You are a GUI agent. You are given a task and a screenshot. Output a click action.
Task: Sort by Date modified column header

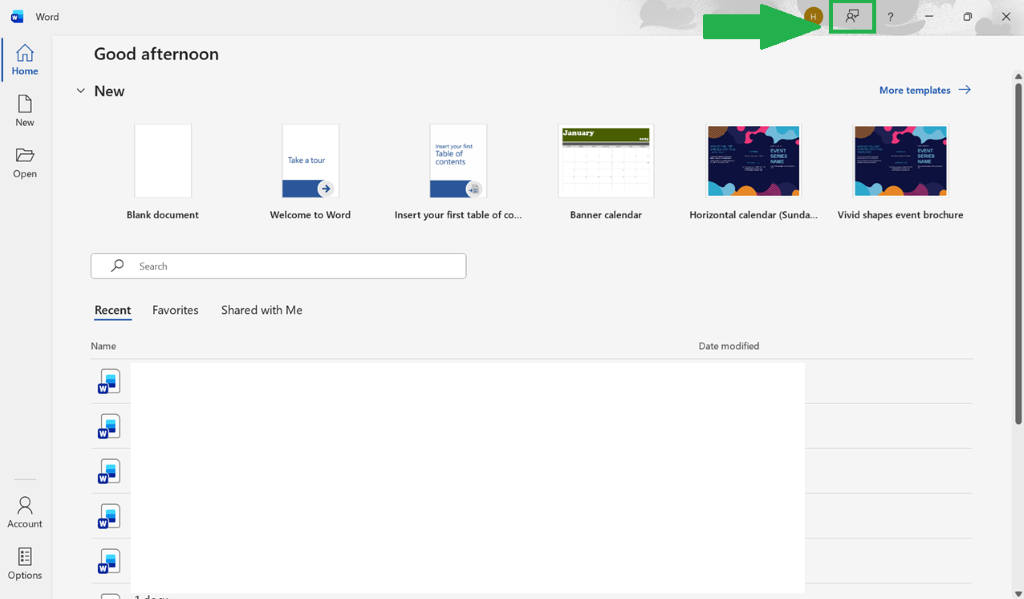pyautogui.click(x=729, y=346)
